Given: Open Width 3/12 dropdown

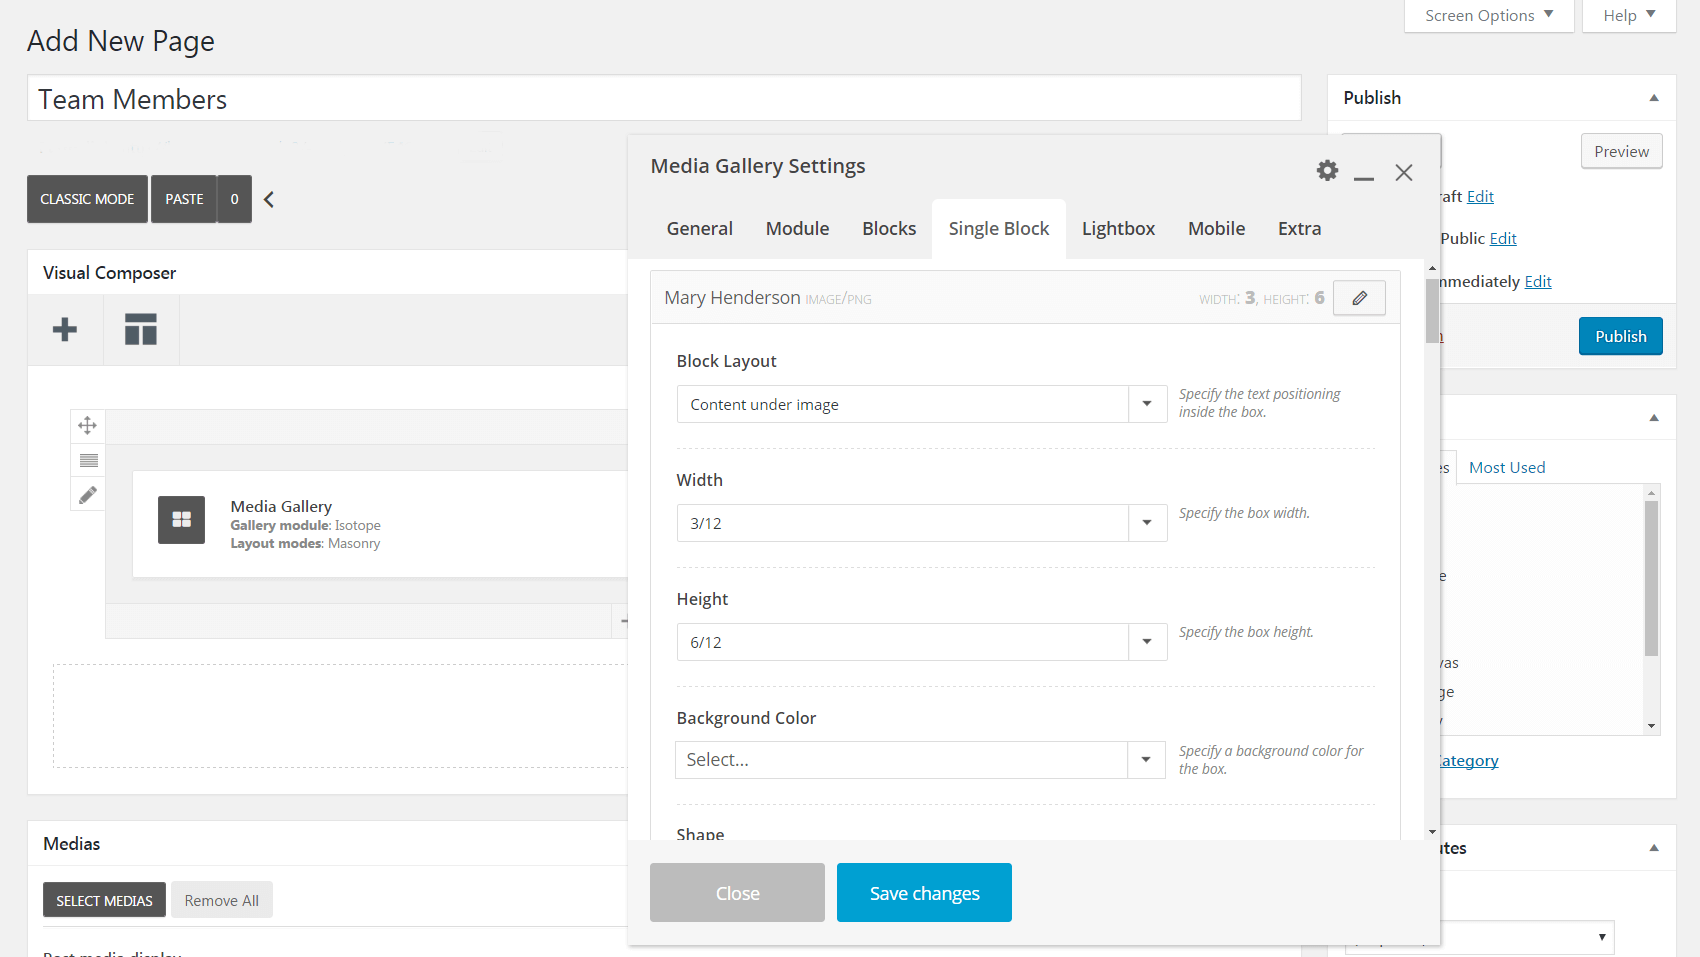Looking at the screenshot, I should pyautogui.click(x=922, y=523).
